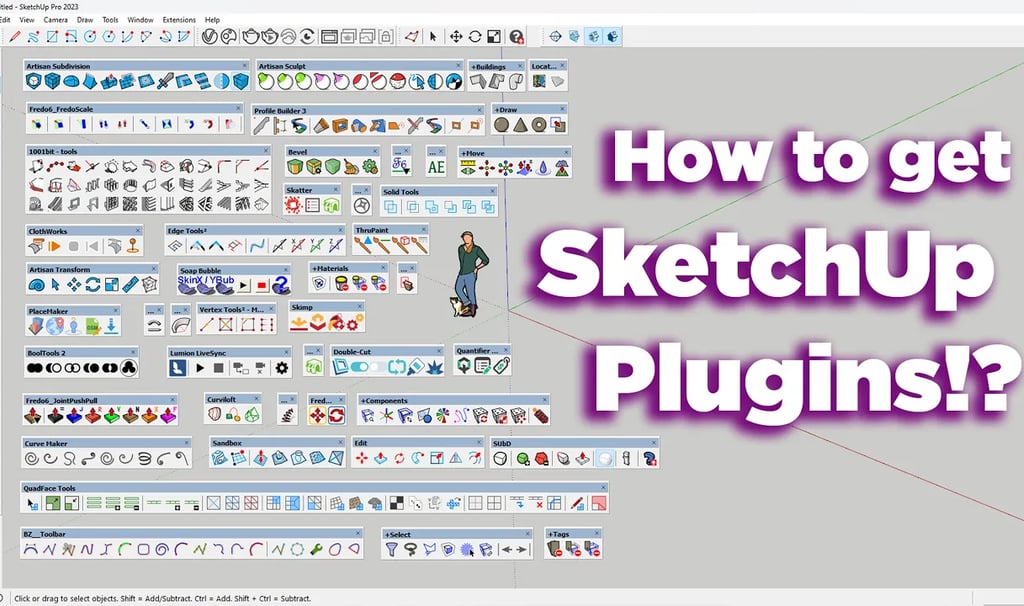Close the QuadFace Tools toolbar
This screenshot has width=1024, height=606.
click(604, 487)
